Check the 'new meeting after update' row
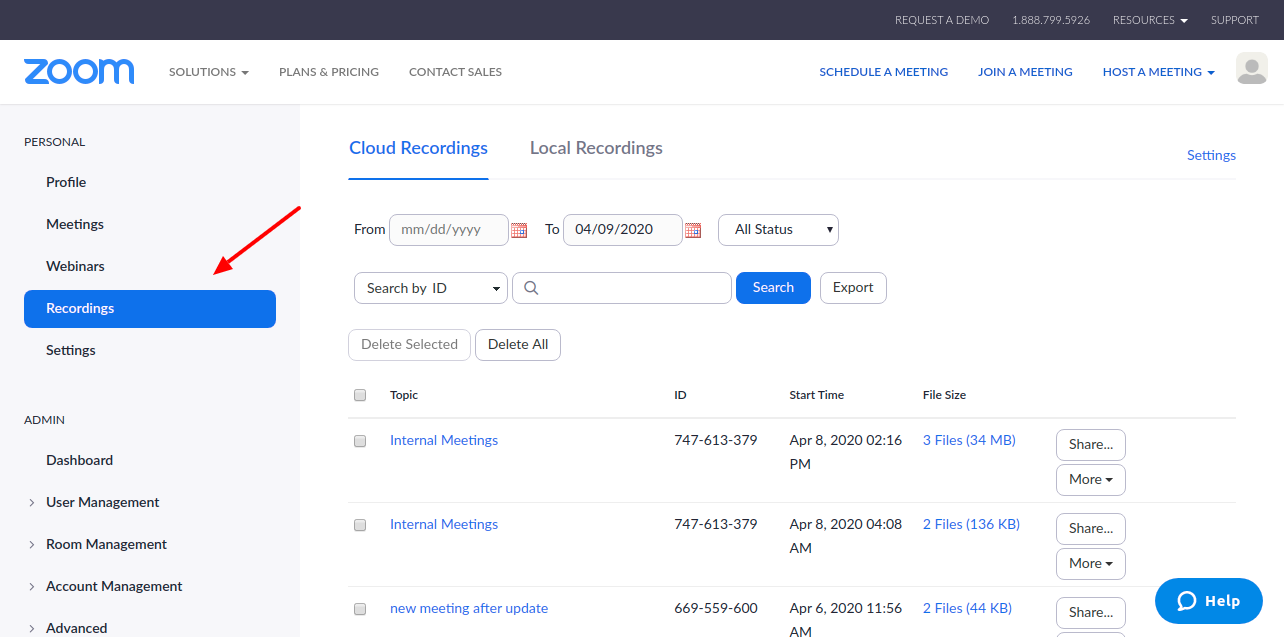The image size is (1284, 637). [x=360, y=609]
